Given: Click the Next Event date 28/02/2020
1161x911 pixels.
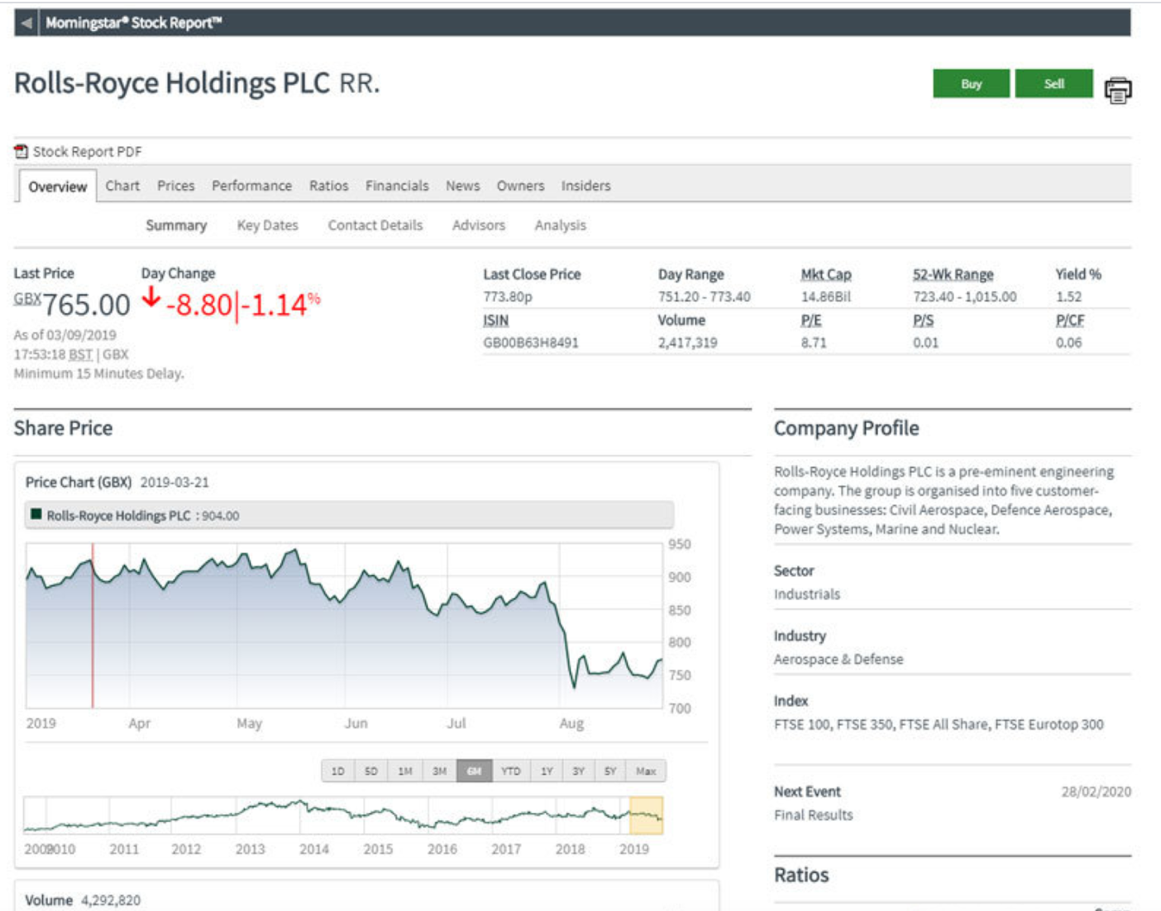Looking at the screenshot, I should point(1096,792).
